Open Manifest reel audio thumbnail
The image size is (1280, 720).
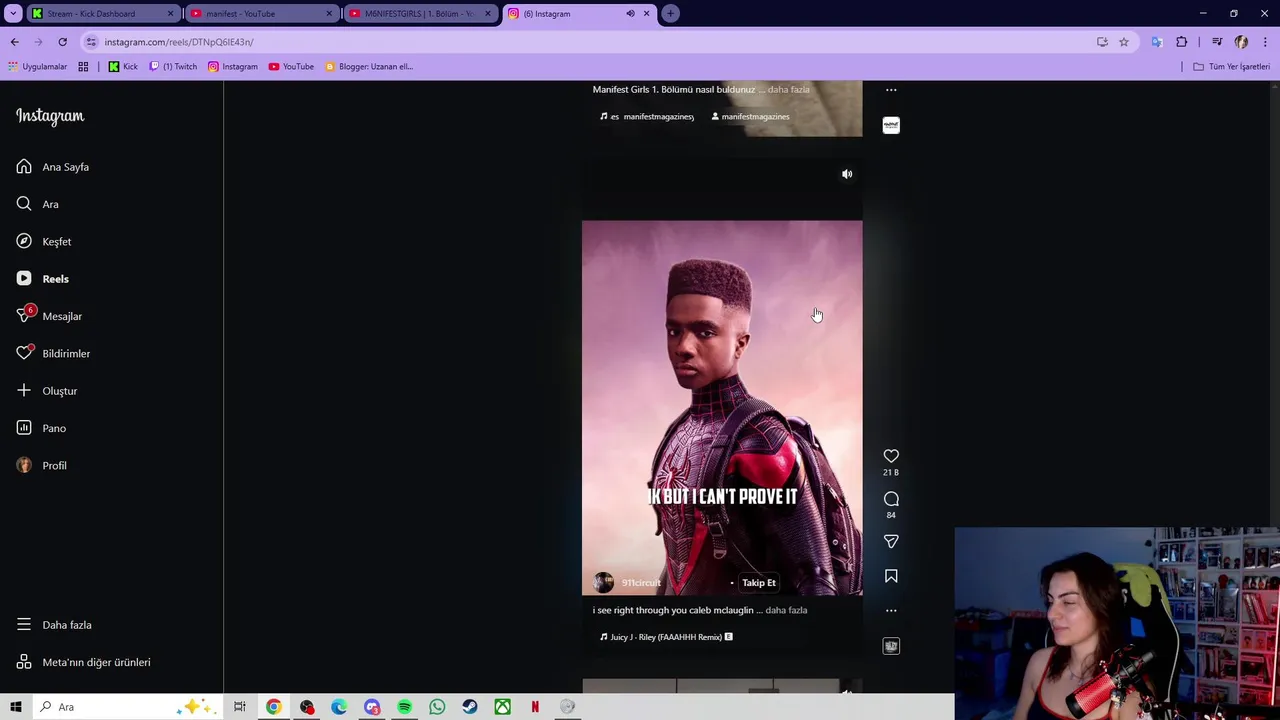pos(891,125)
